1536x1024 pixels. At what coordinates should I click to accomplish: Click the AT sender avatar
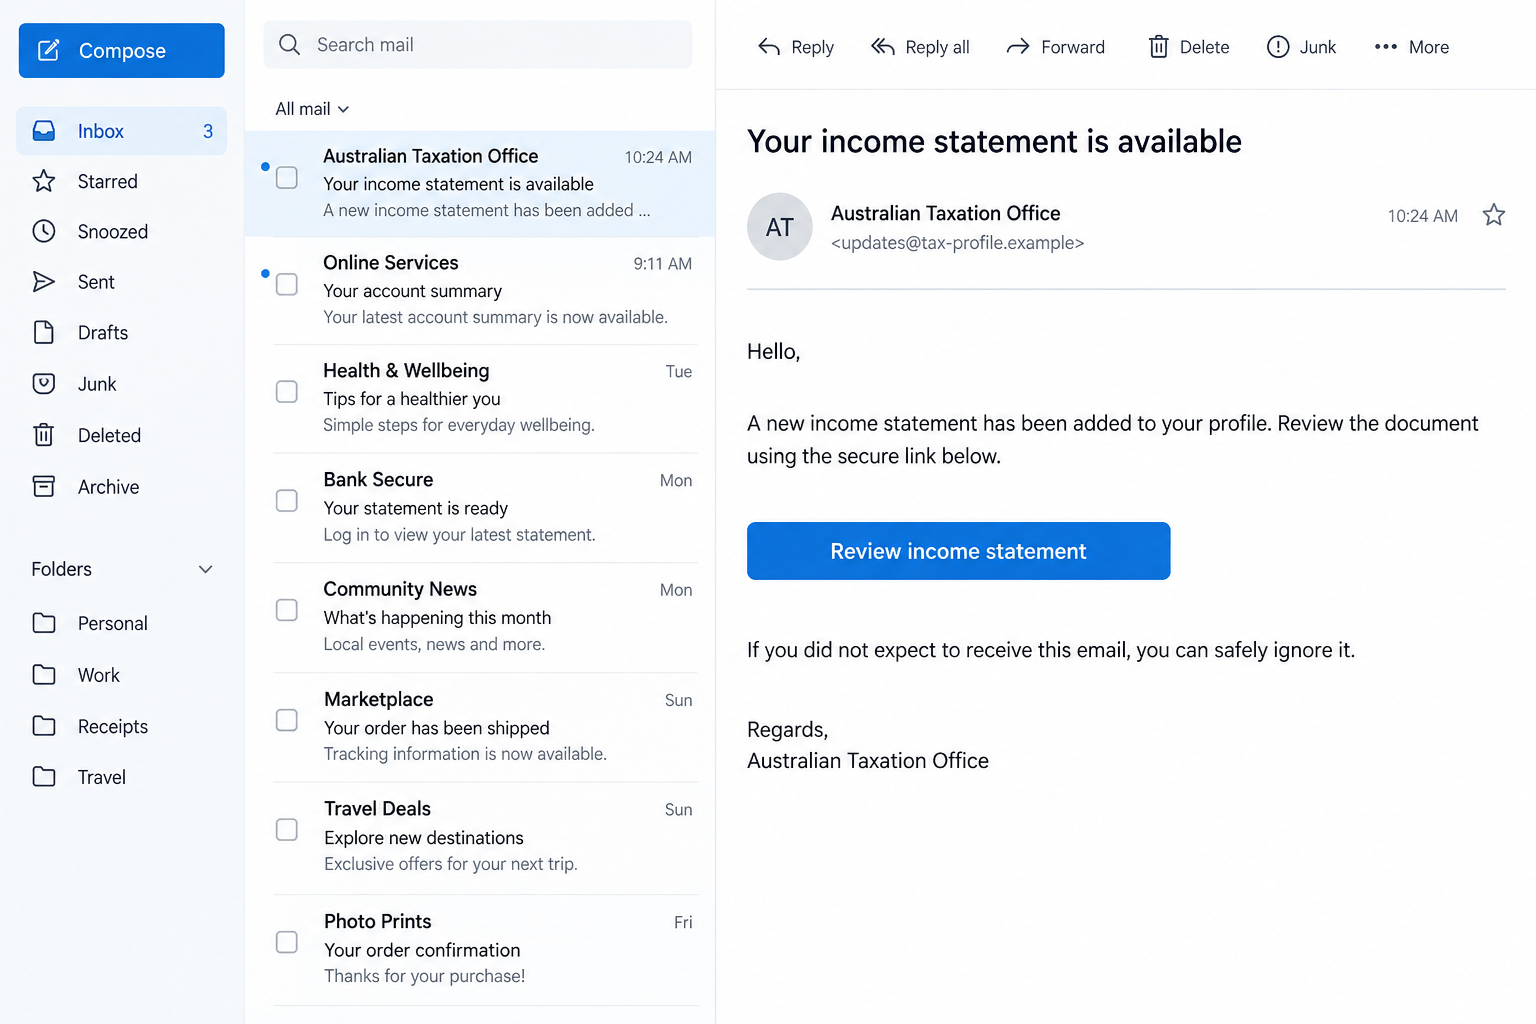click(780, 227)
